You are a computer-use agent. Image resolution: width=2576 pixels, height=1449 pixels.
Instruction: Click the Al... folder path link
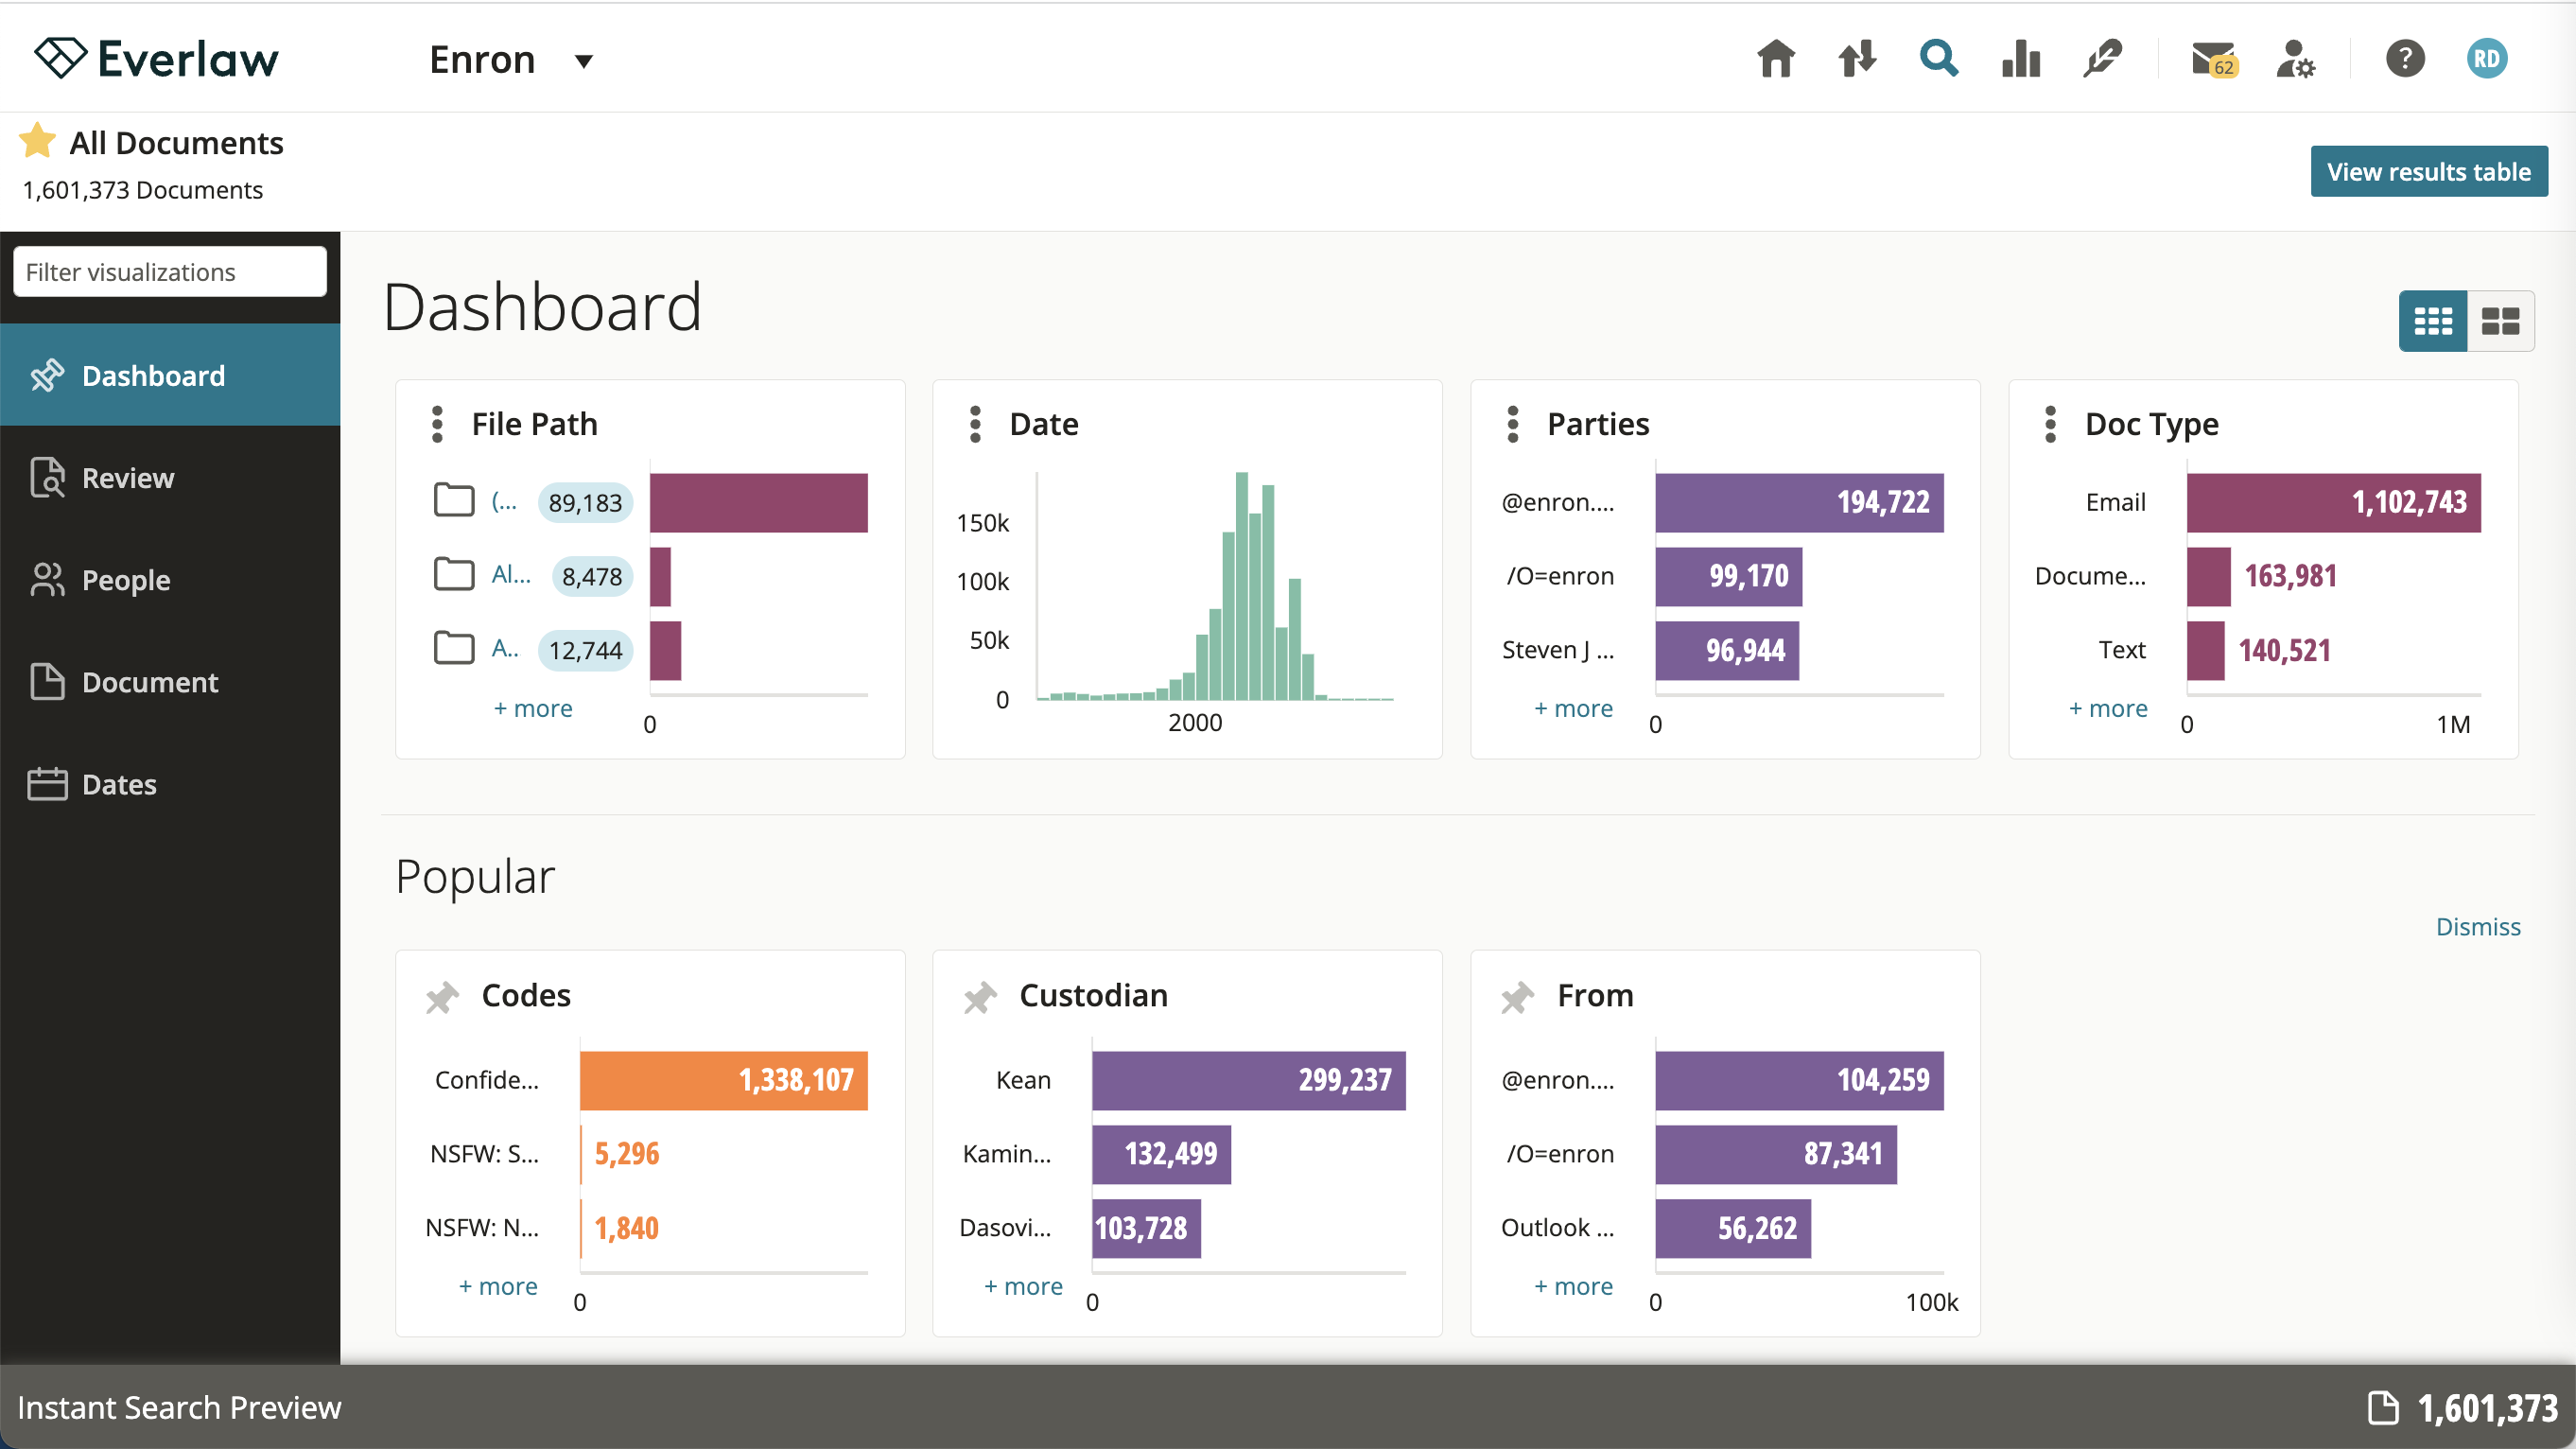coord(511,574)
